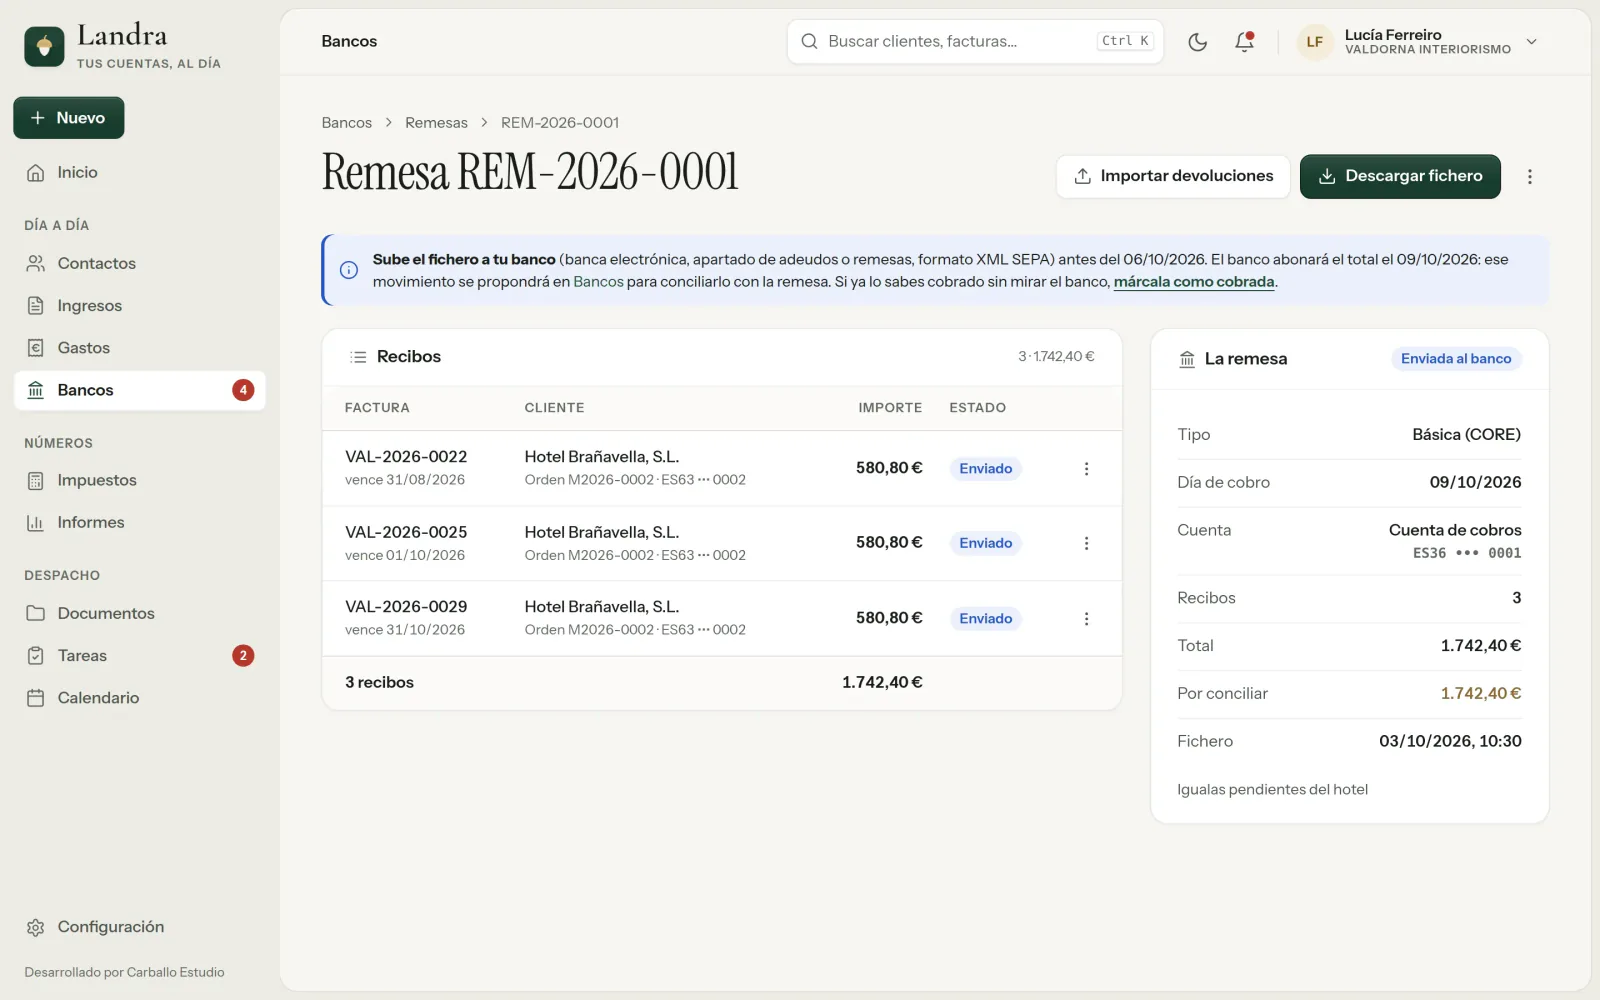Toggle dark mode moon icon
1600x1000 pixels.
tap(1197, 42)
